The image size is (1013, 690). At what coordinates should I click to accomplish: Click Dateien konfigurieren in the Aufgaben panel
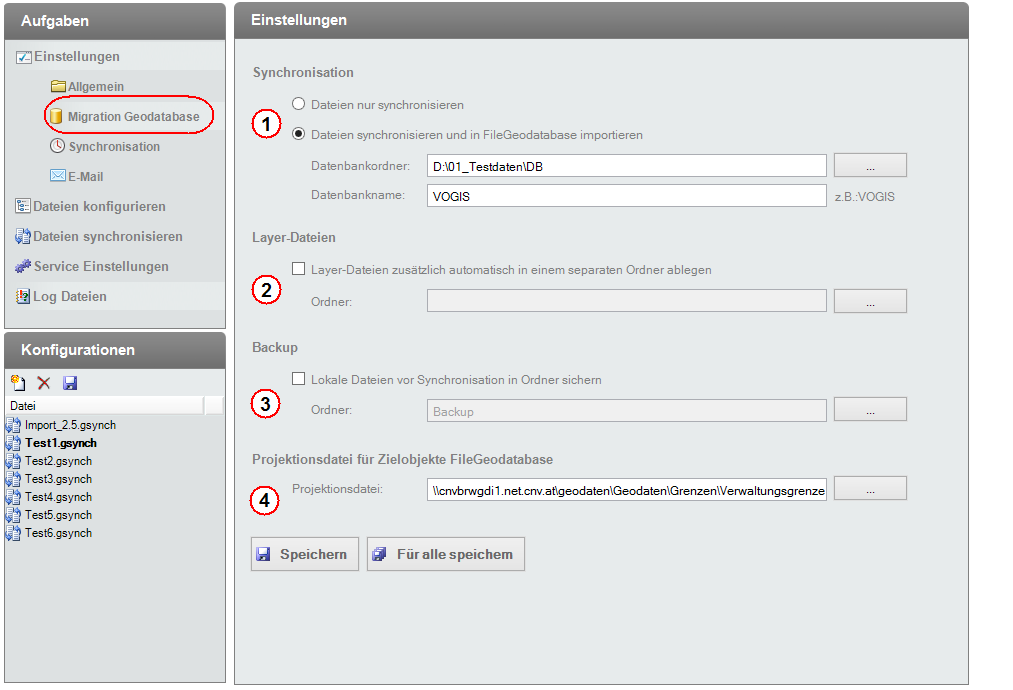100,207
